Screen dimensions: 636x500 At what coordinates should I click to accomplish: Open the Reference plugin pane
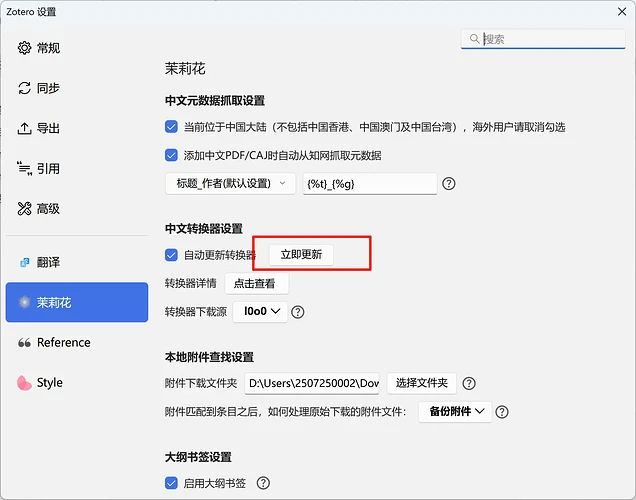[x=77, y=343]
